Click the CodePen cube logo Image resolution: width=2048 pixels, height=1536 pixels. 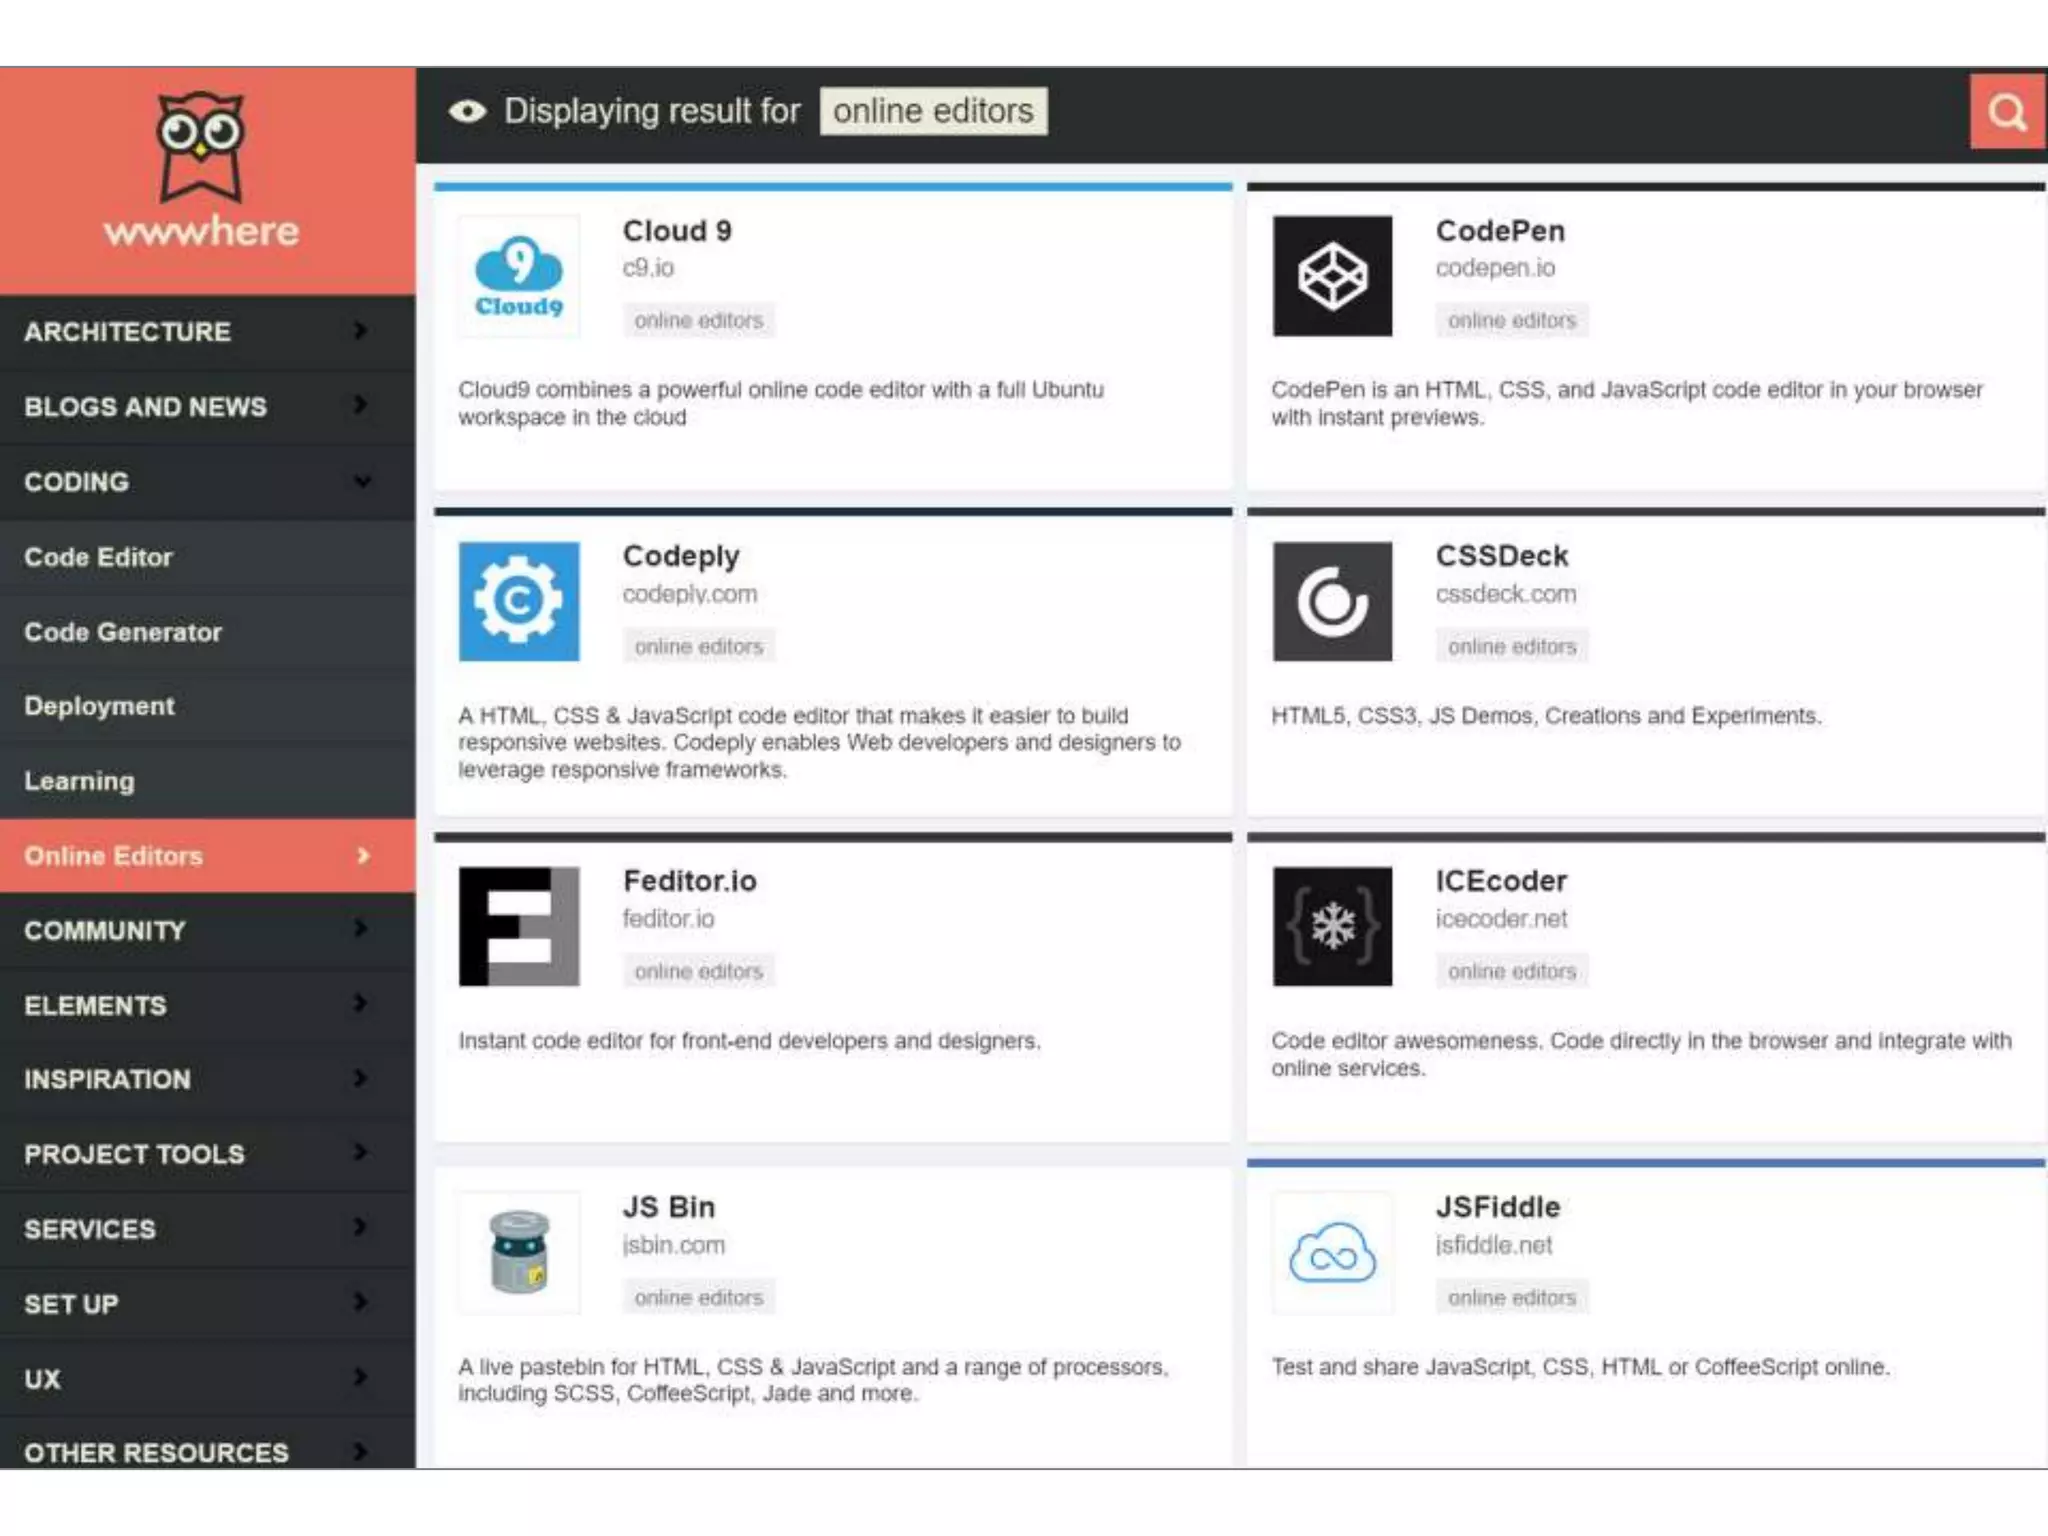(x=1332, y=276)
